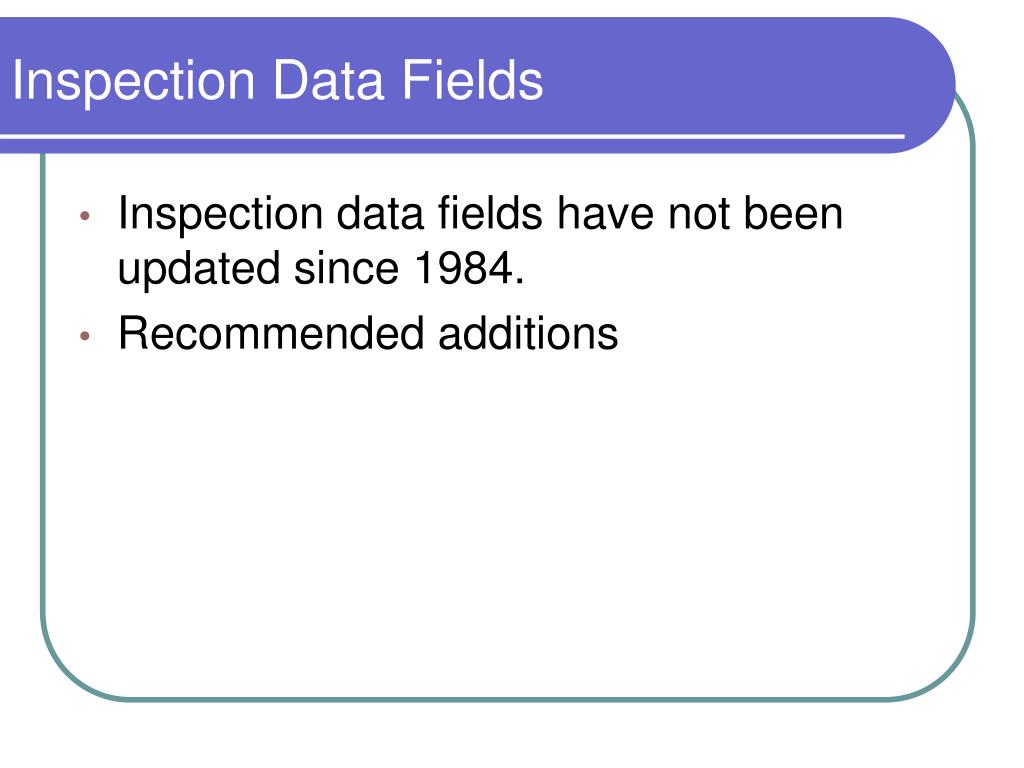Screen dimensions: 1024x768
Task: Click the word "not" in the first bullet
Action: [x=699, y=215]
